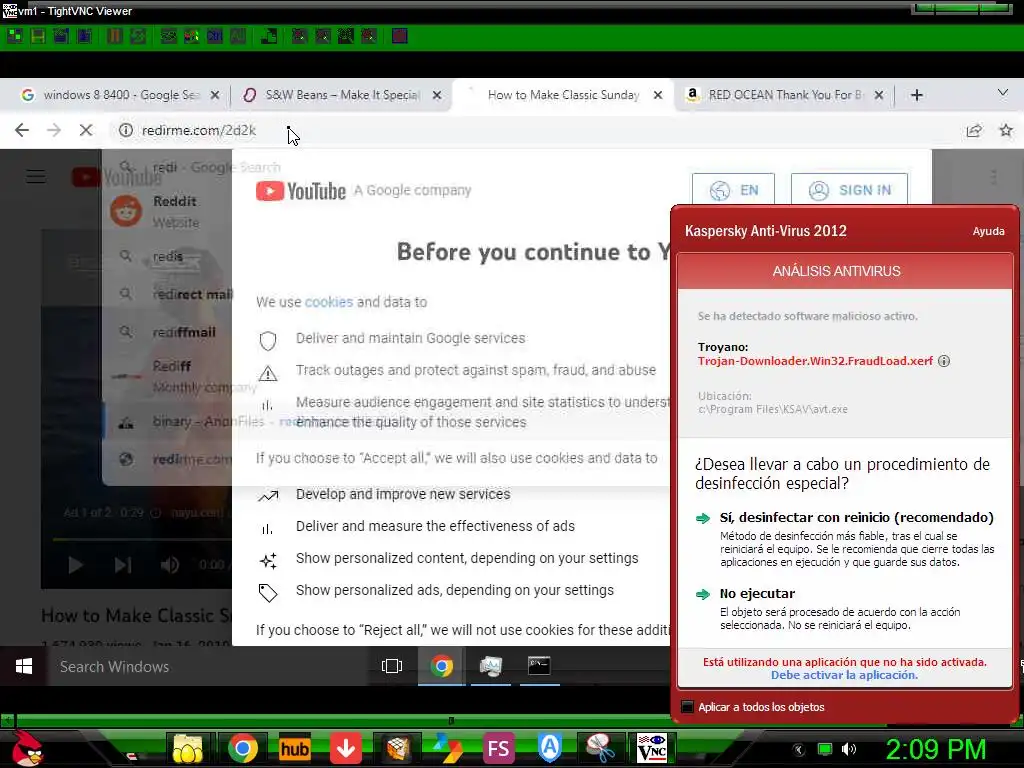Click the Share page icon in Chrome

tap(974, 130)
